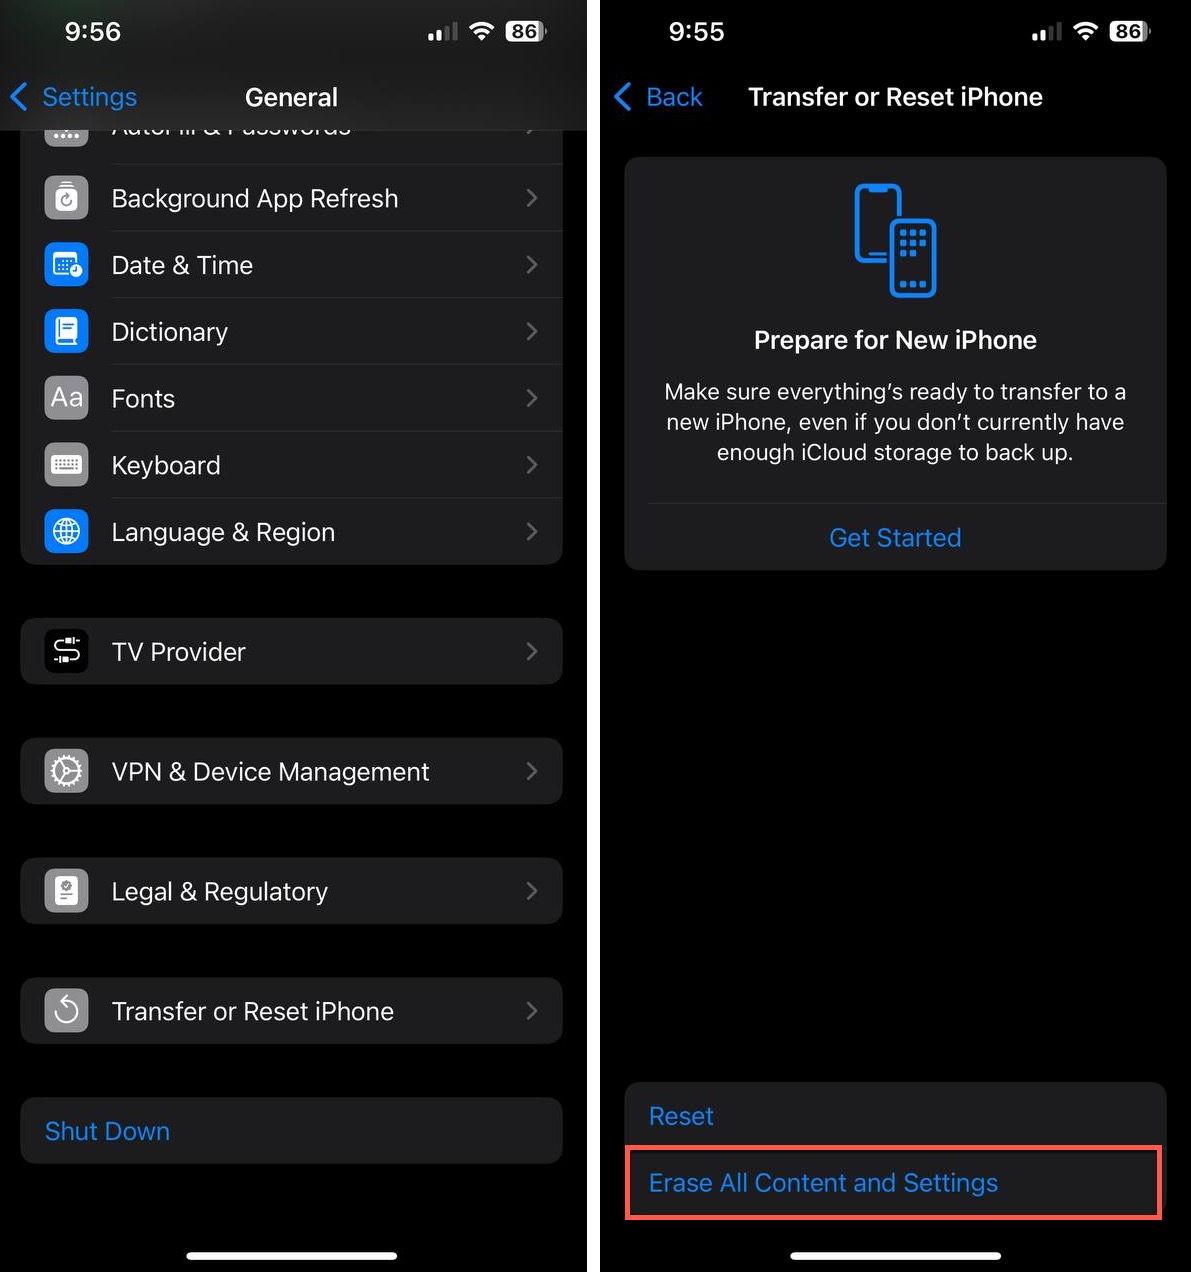This screenshot has height=1272, width=1191.
Task: Expand the Transfer or Reset iPhone chevron
Action: tap(532, 1011)
